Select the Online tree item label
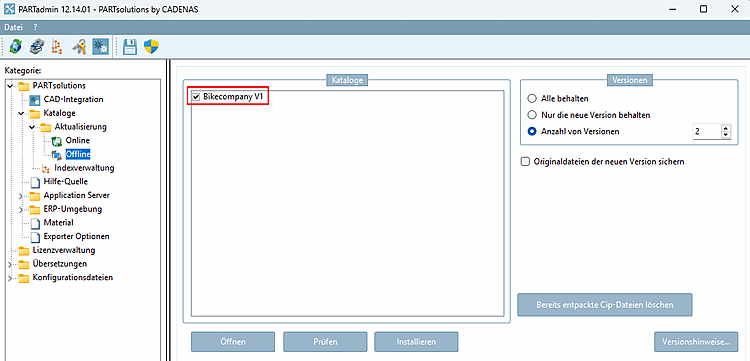Image resolution: width=750 pixels, height=361 pixels. (x=77, y=141)
